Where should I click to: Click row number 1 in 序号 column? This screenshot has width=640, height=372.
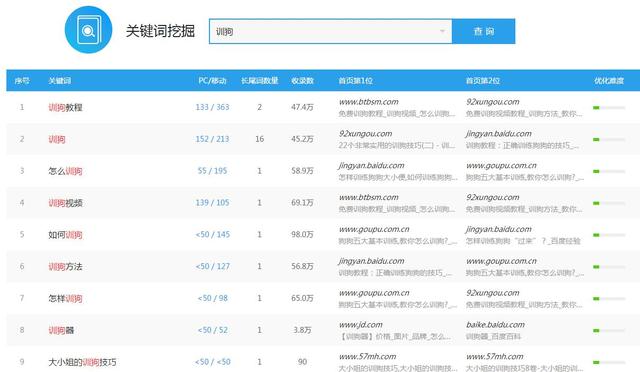click(22, 107)
